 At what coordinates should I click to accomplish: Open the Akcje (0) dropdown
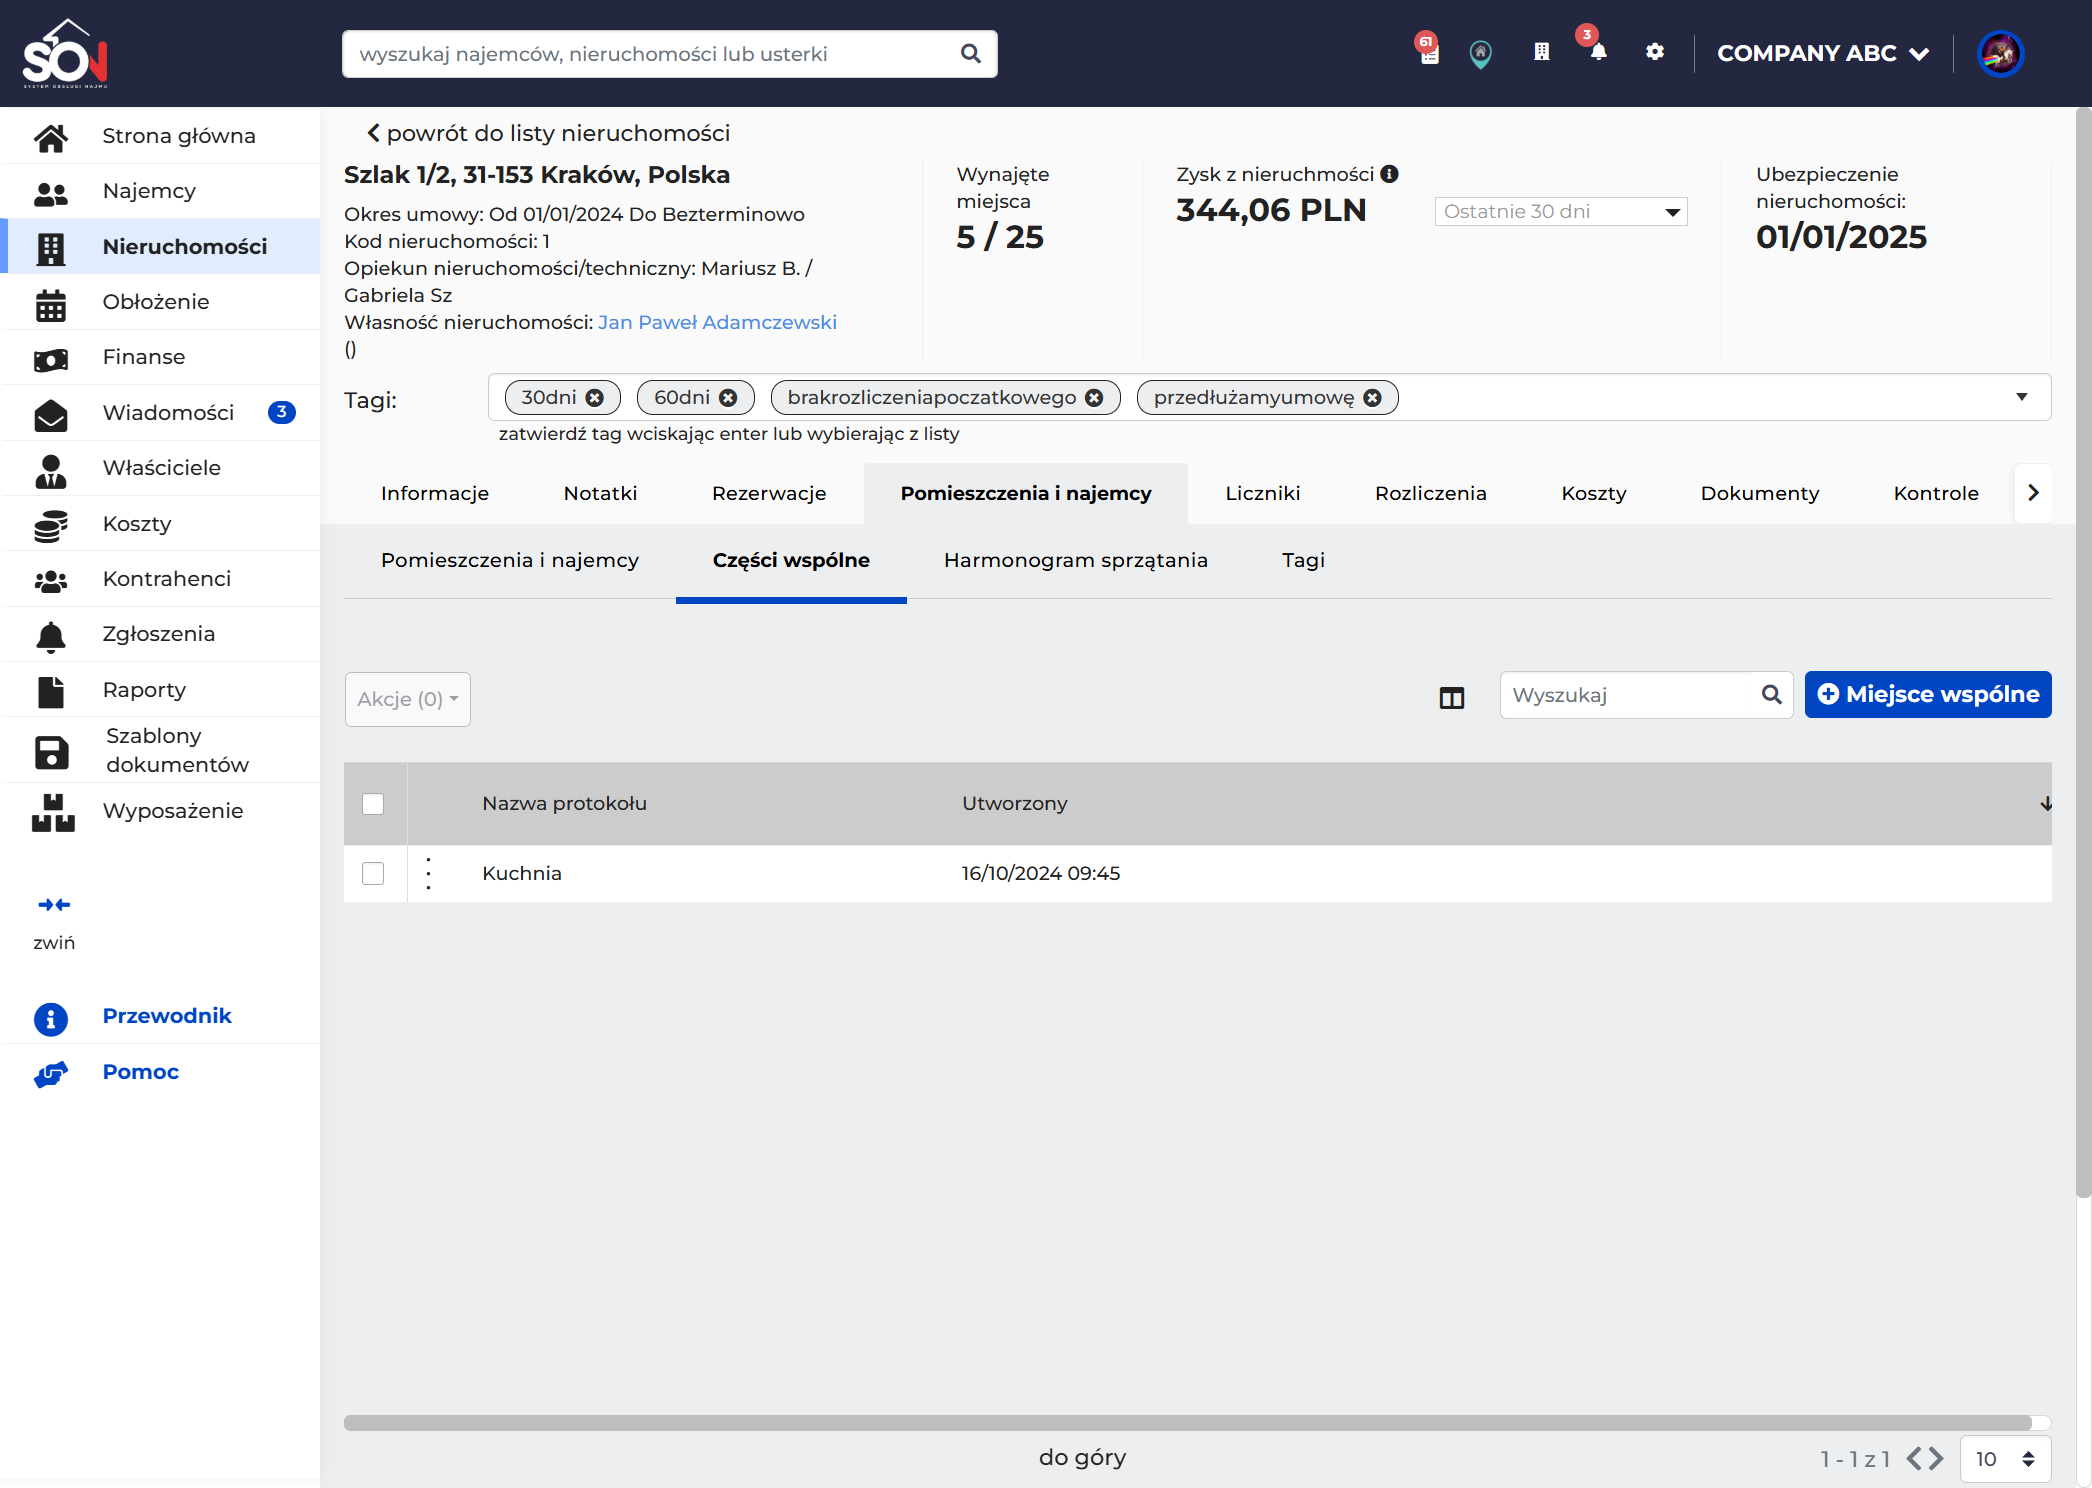tap(408, 699)
